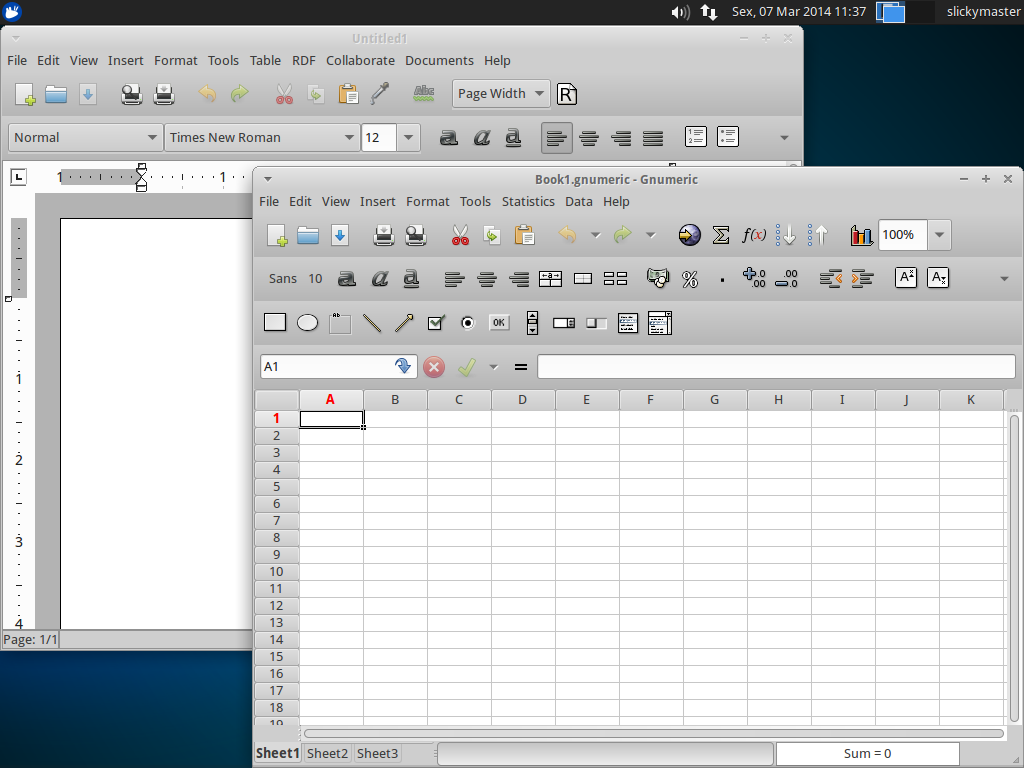The width and height of the screenshot is (1024, 768).
Task: Apply percent format to the cell
Action: pyautogui.click(x=690, y=280)
